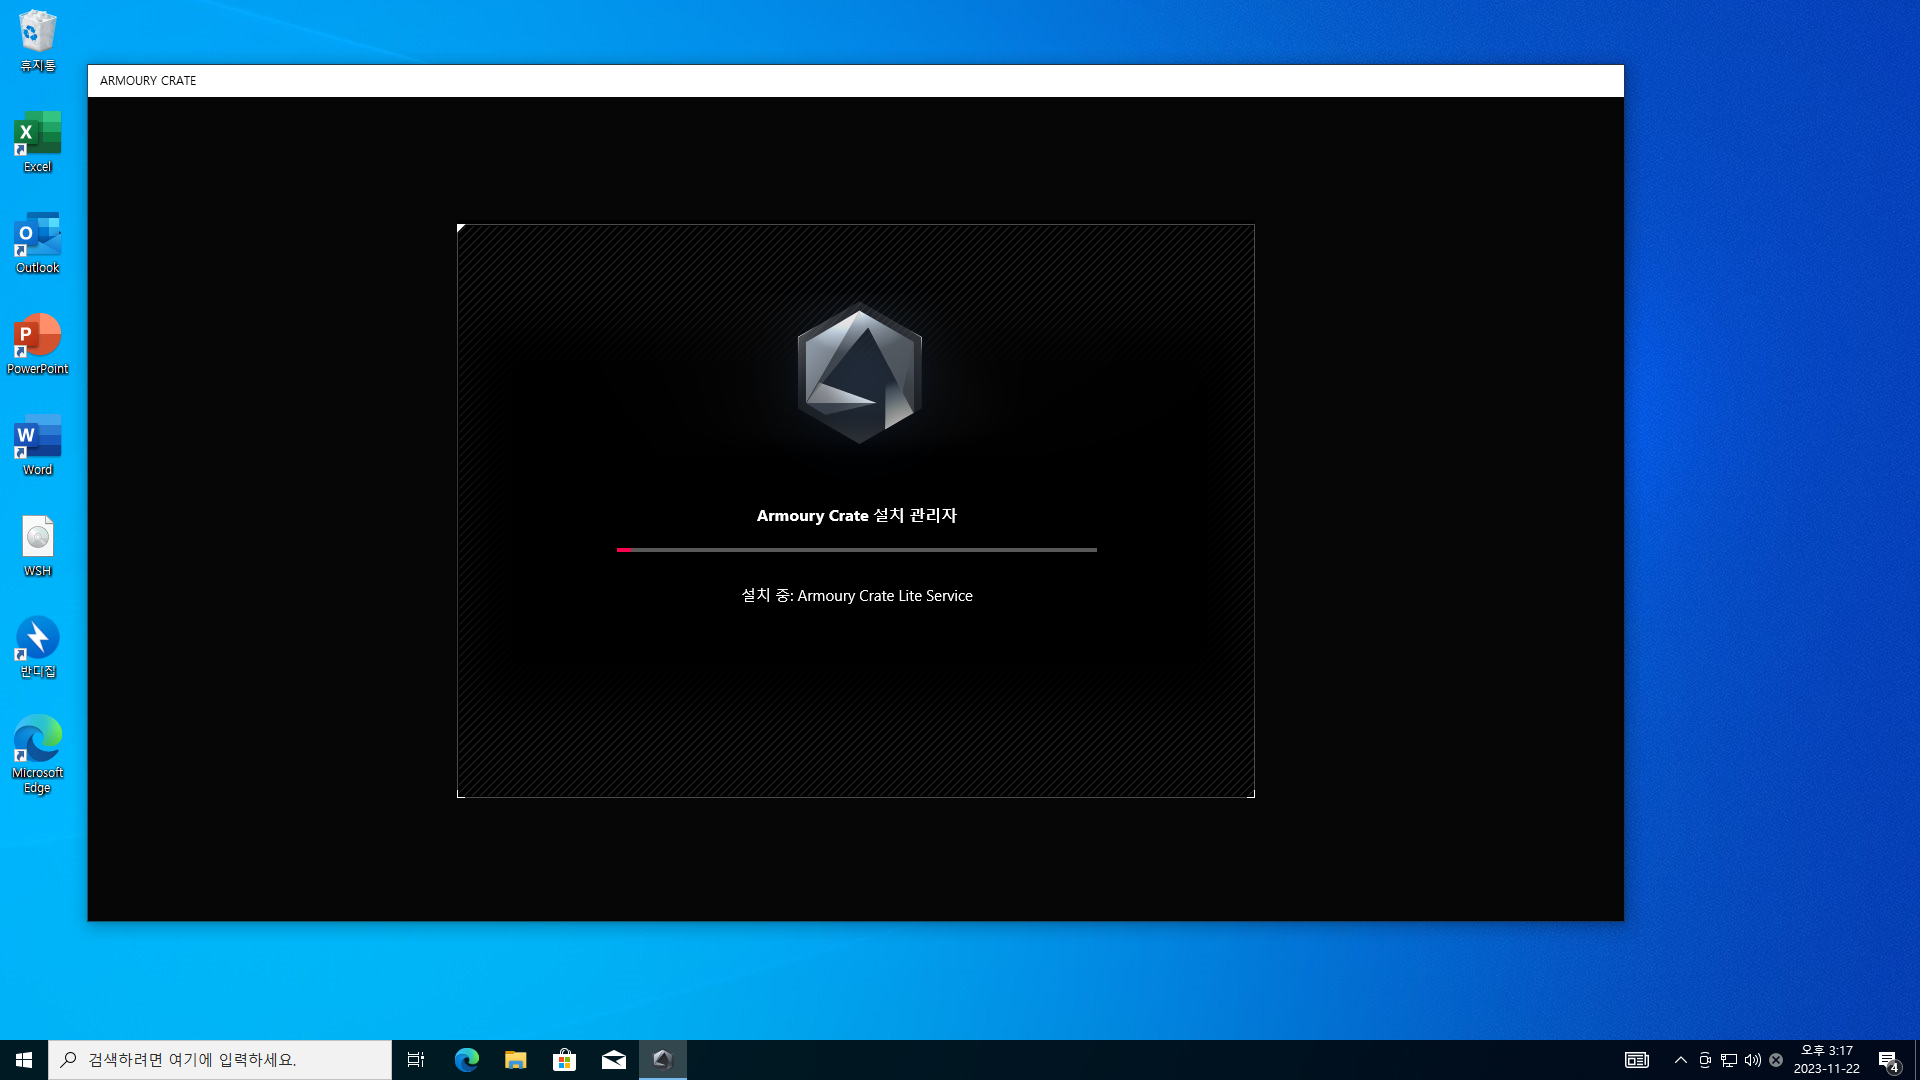This screenshot has width=1920, height=1080.
Task: Click the Armoury Crate hexagon logo
Action: pos(859,374)
